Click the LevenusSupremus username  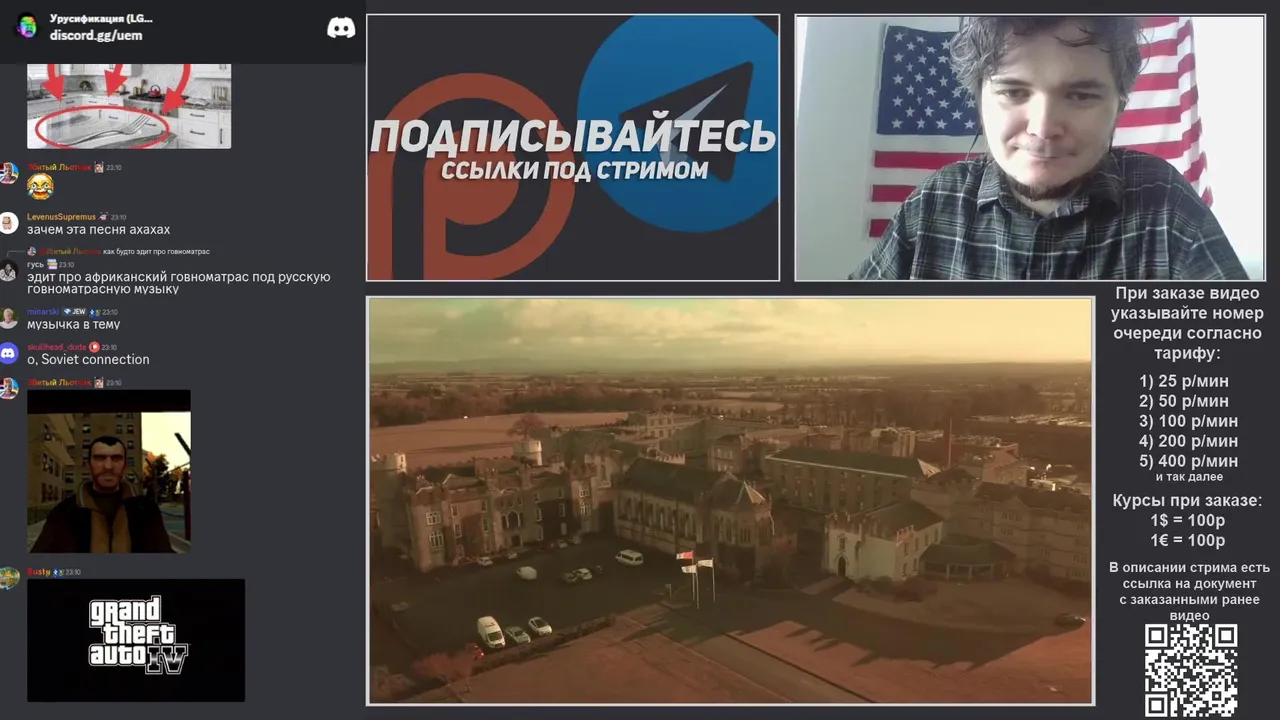[61, 217]
